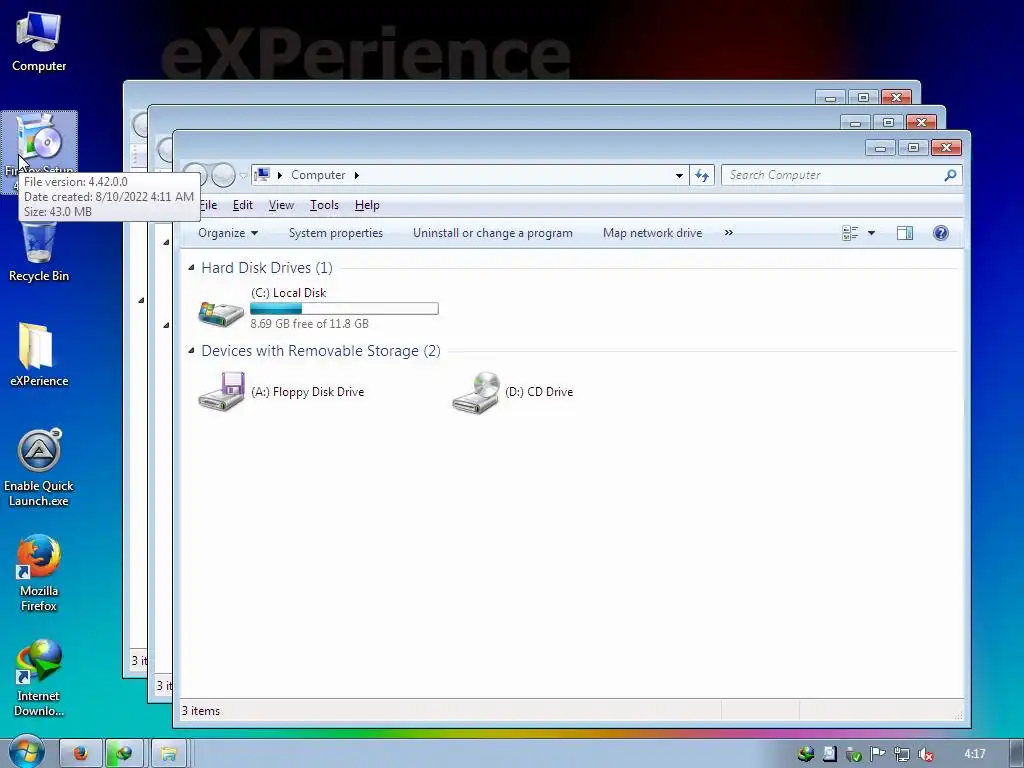The height and width of the screenshot is (768, 1024).
Task: Select the (C:) Local Disk drive
Action: [x=319, y=308]
